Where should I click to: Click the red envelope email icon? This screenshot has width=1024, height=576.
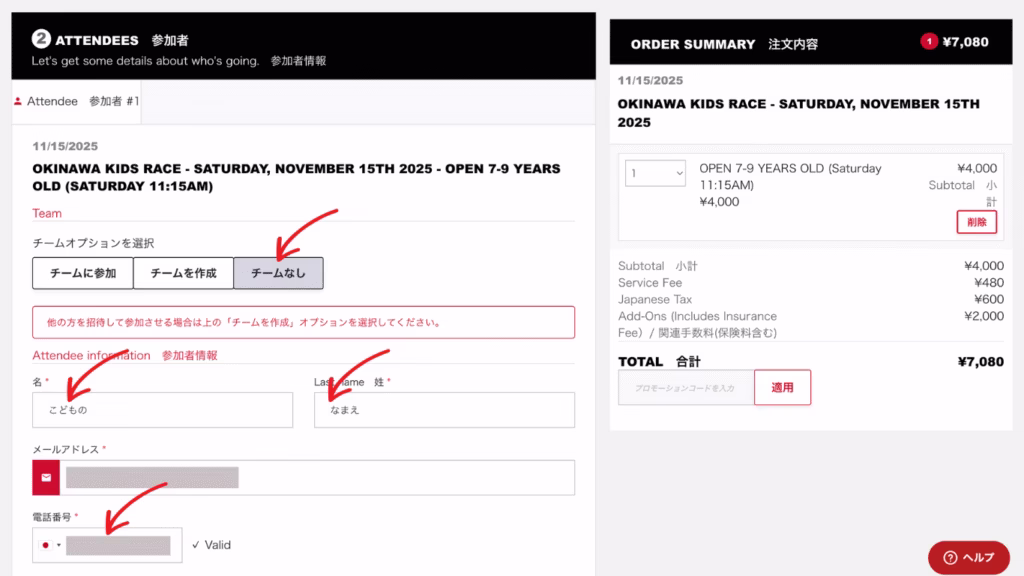click(46, 477)
